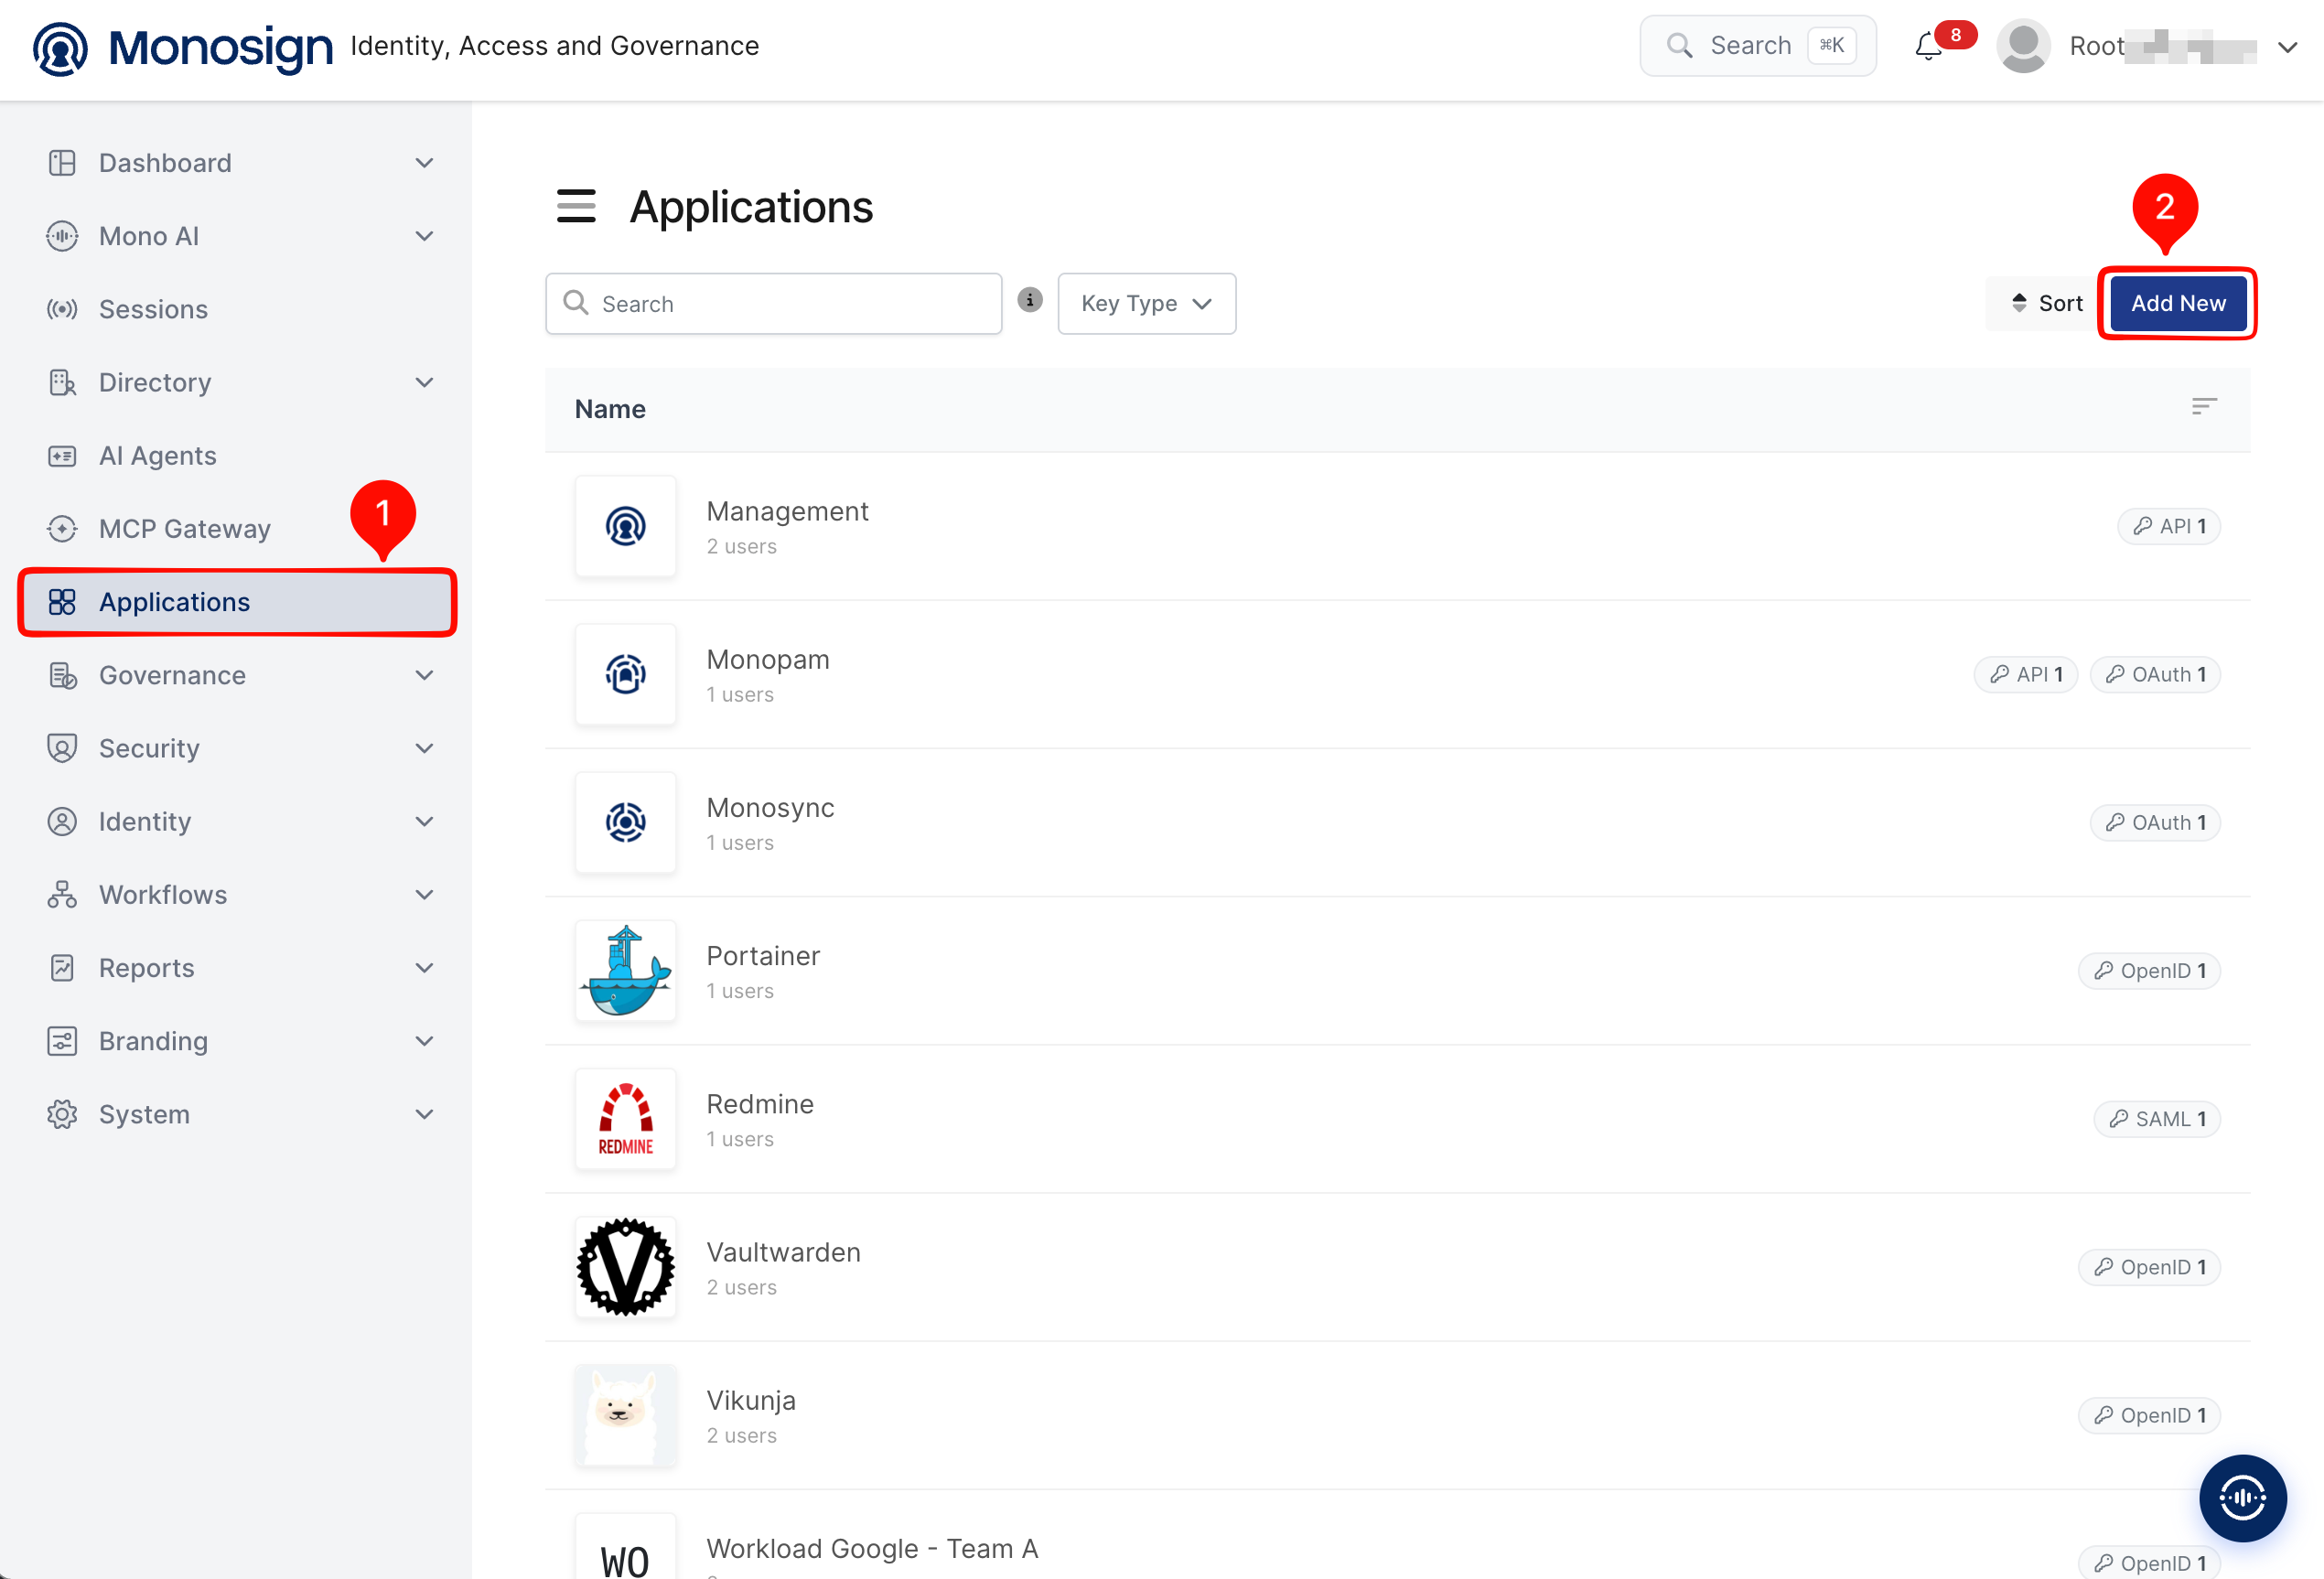The image size is (2324, 1579).
Task: Open the notifications bell icon
Action: (1928, 46)
